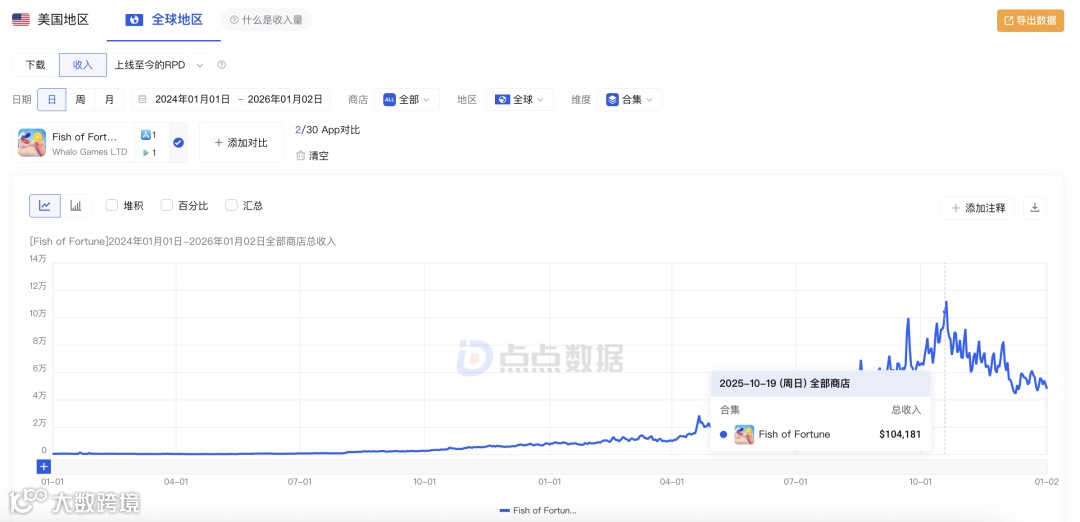Viewport: 1080px width, 522px height.
Task: Click the 添加对比 add comparison button
Action: tap(241, 143)
